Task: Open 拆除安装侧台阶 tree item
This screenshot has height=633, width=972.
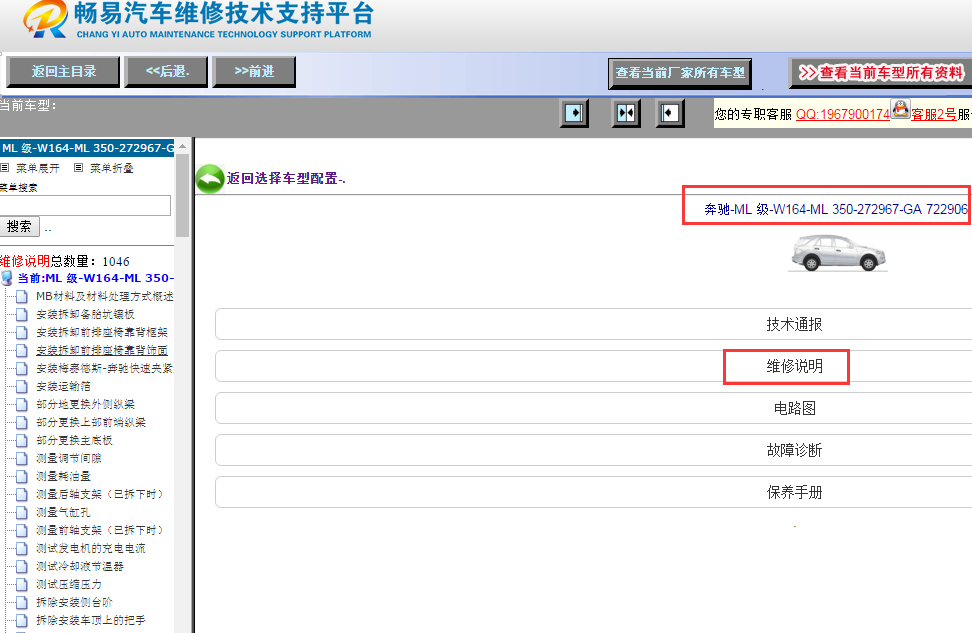Action: click(74, 602)
